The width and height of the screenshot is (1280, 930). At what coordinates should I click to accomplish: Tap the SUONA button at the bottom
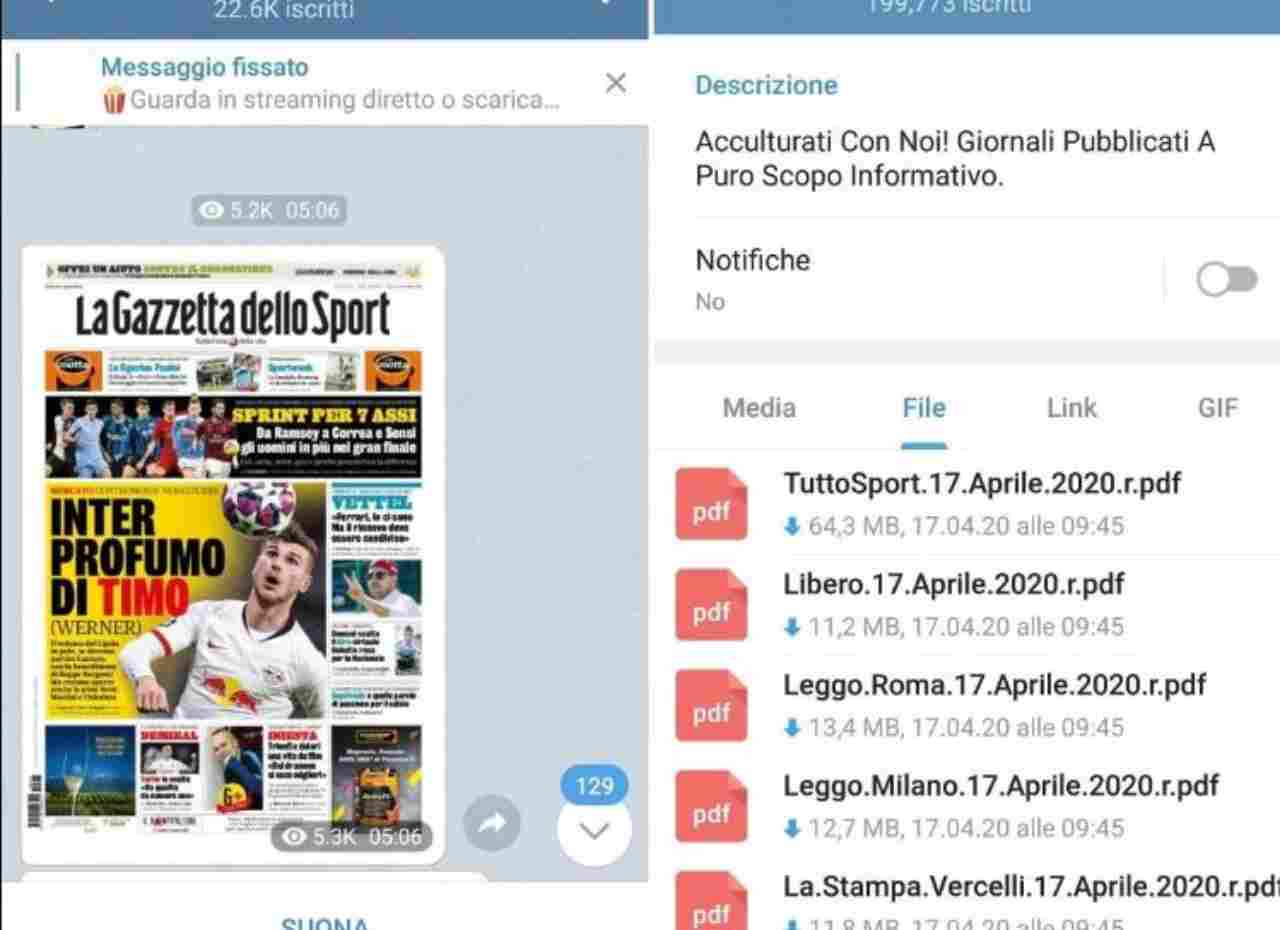click(x=324, y=922)
